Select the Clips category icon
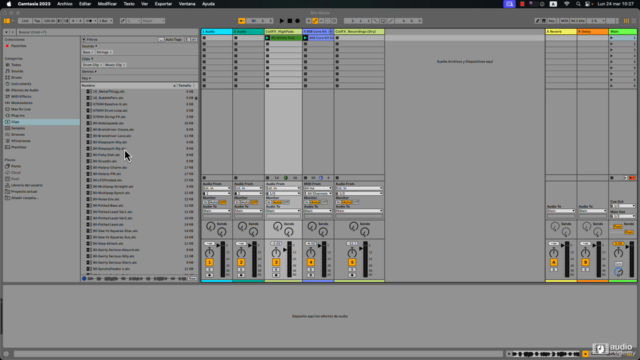 pyautogui.click(x=7, y=122)
